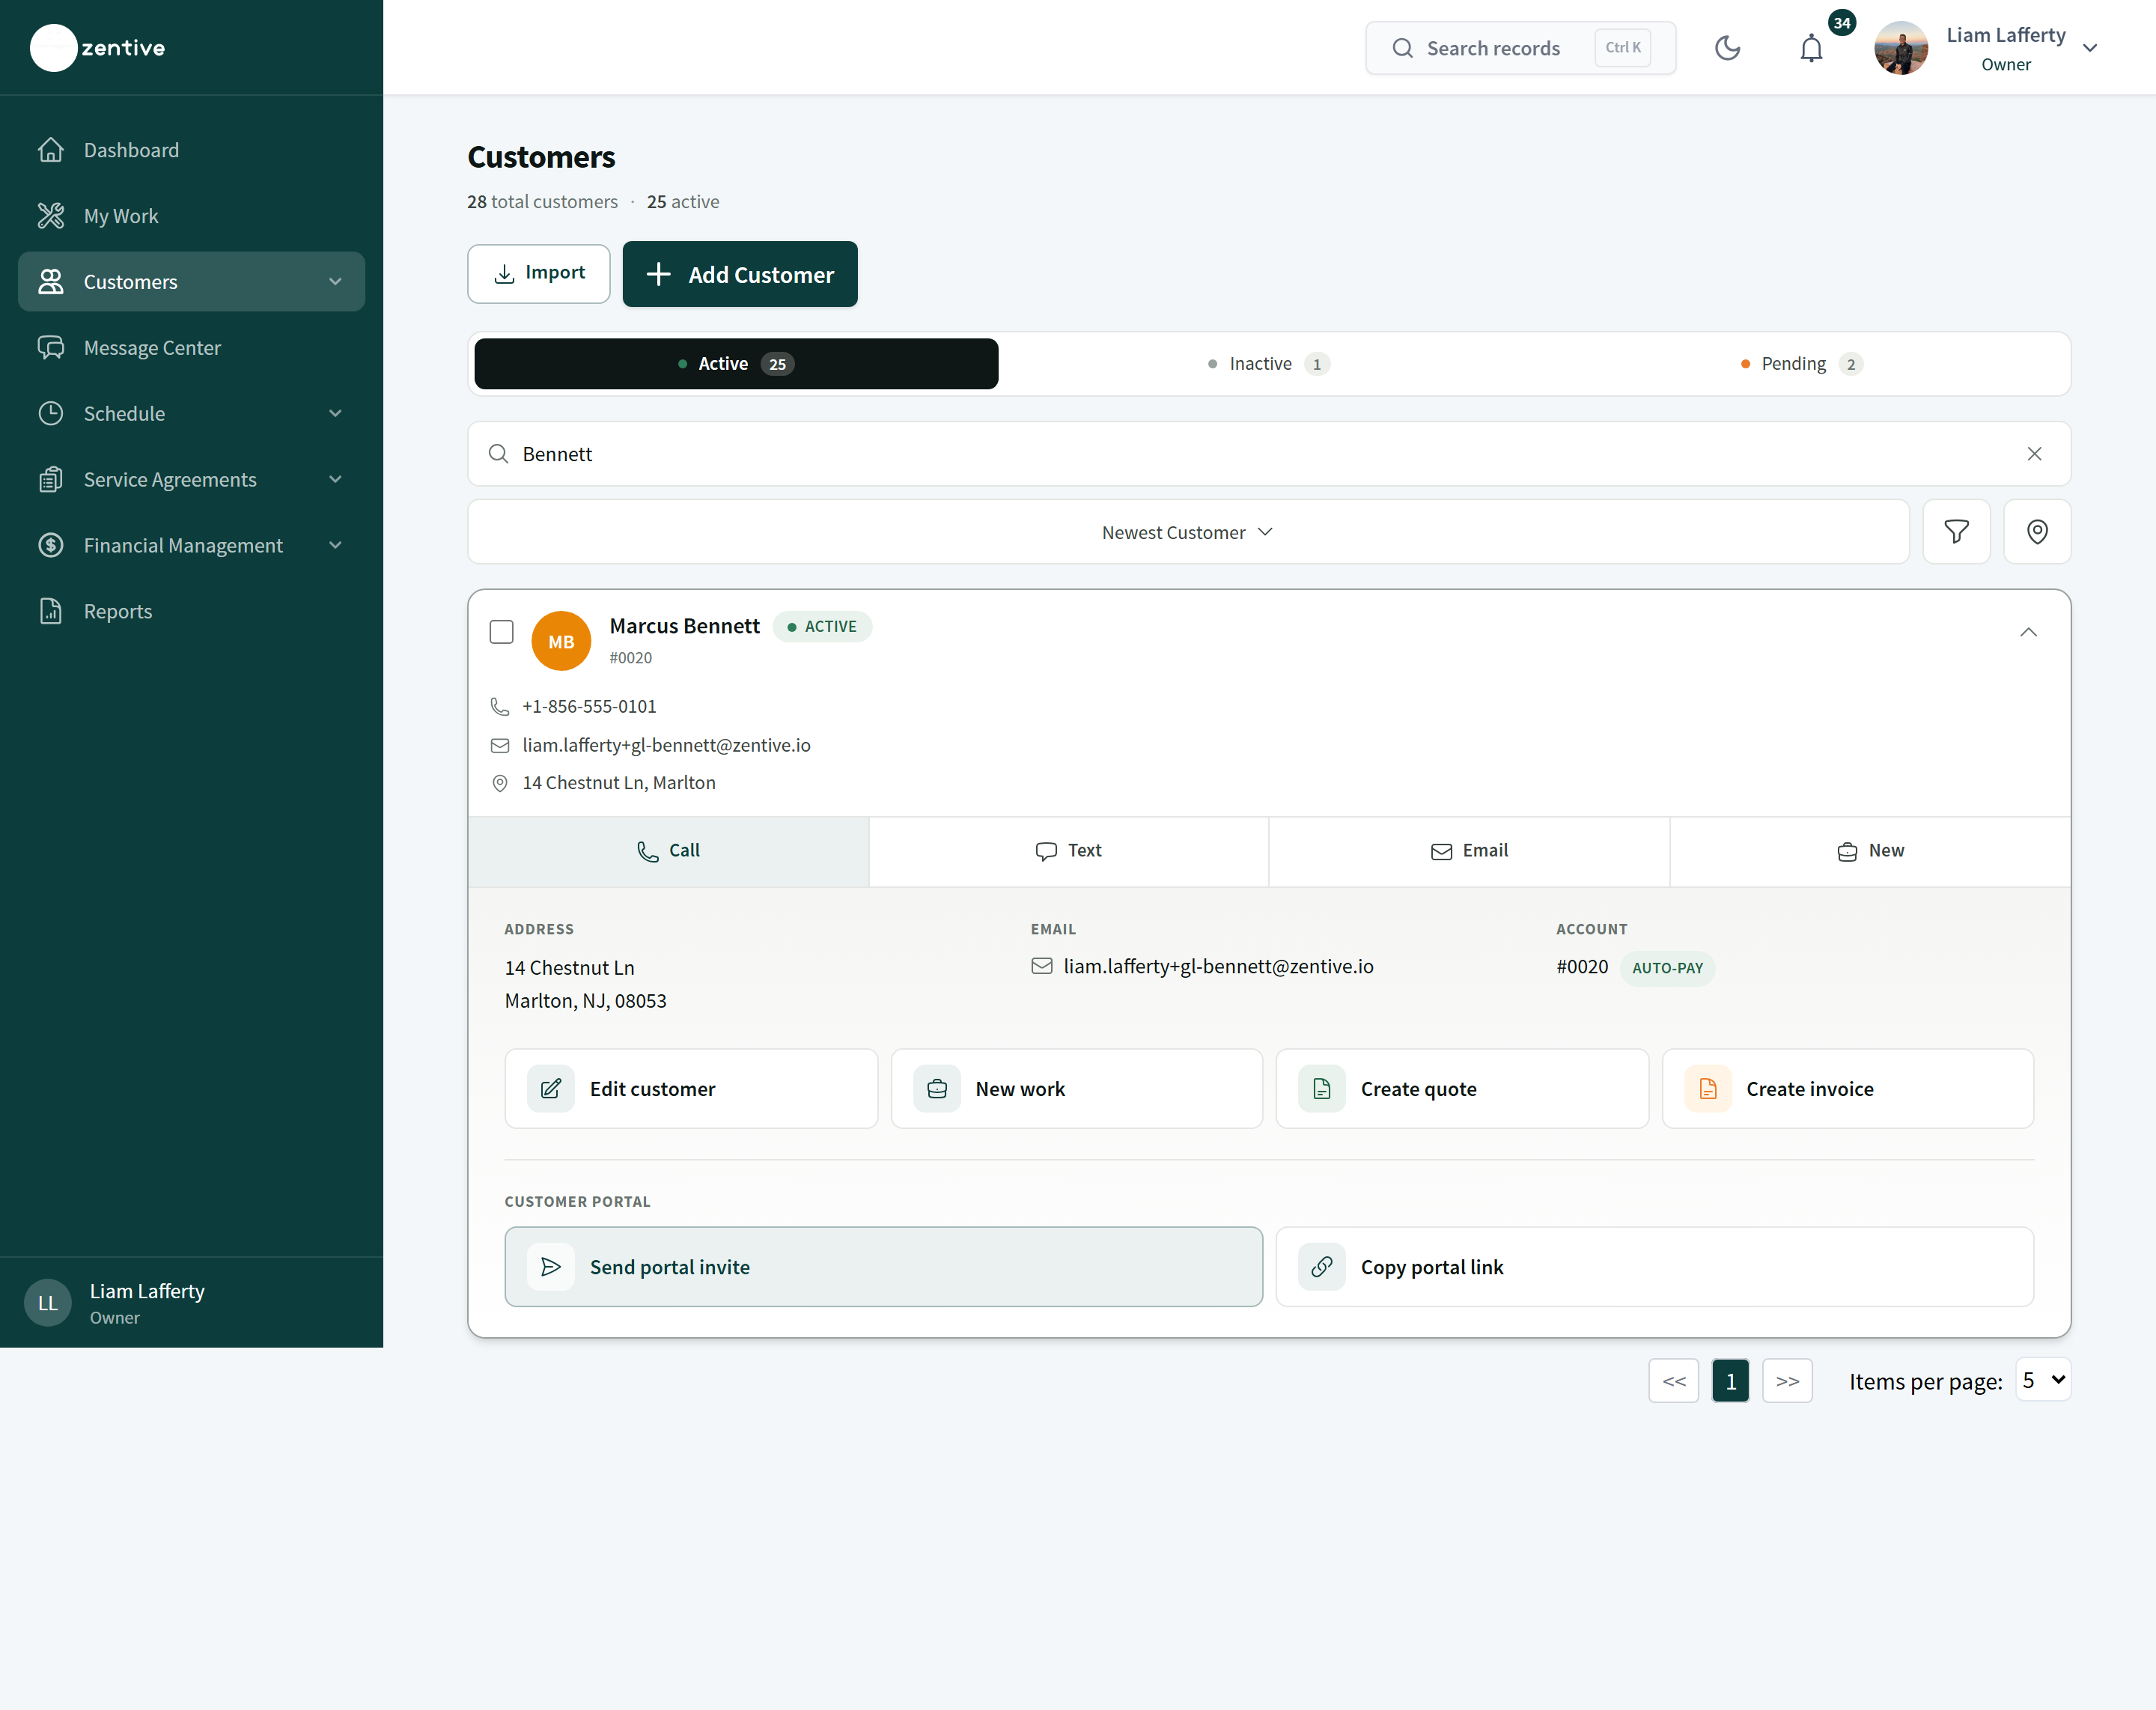Click phone number +1-856-555-0101
The width and height of the screenshot is (2156, 1710).
pyautogui.click(x=589, y=706)
